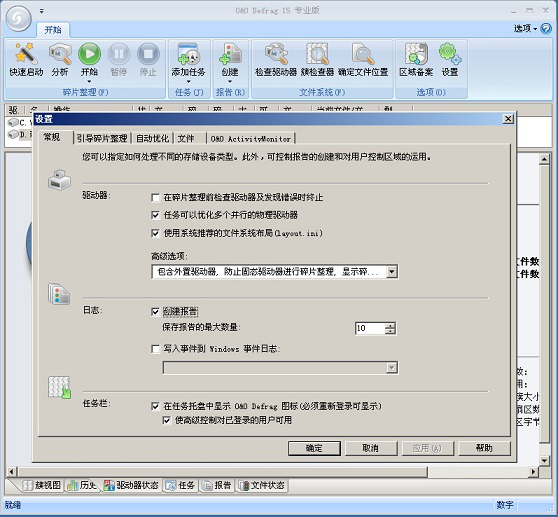Open the O&O ActivityMonitor tab
558x517 pixels.
pos(251,139)
